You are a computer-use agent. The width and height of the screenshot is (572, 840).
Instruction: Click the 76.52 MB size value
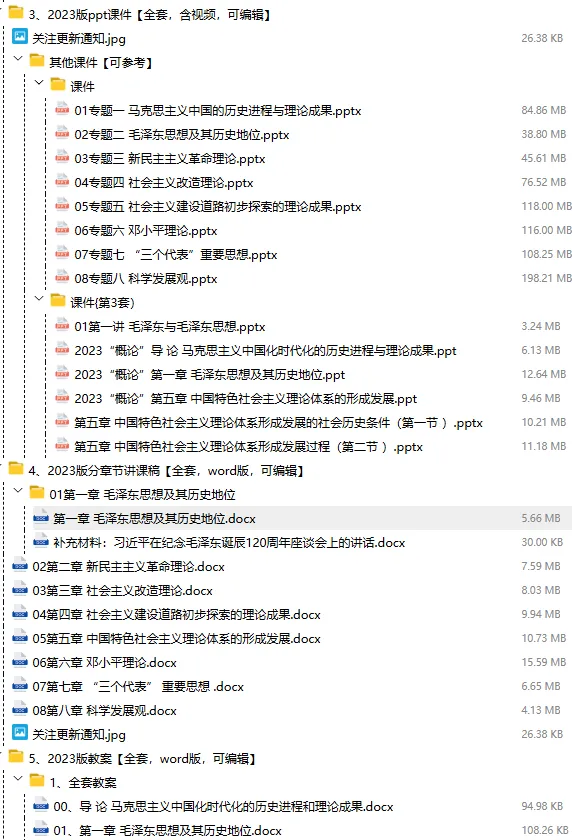pos(544,182)
